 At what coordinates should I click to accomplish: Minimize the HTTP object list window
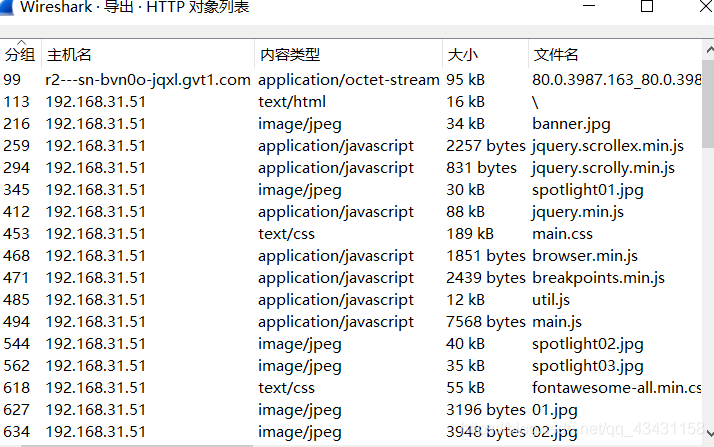tap(589, 6)
